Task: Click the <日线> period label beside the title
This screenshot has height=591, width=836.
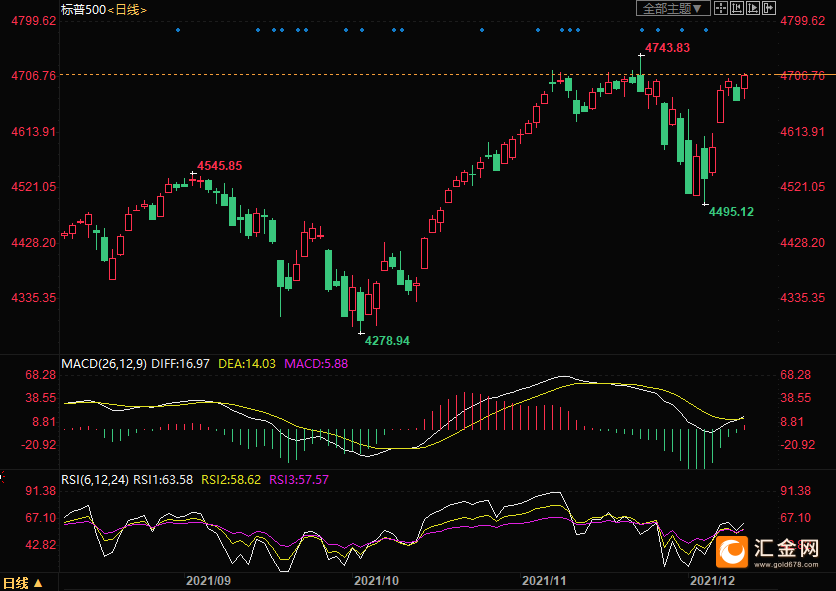Action: point(127,10)
